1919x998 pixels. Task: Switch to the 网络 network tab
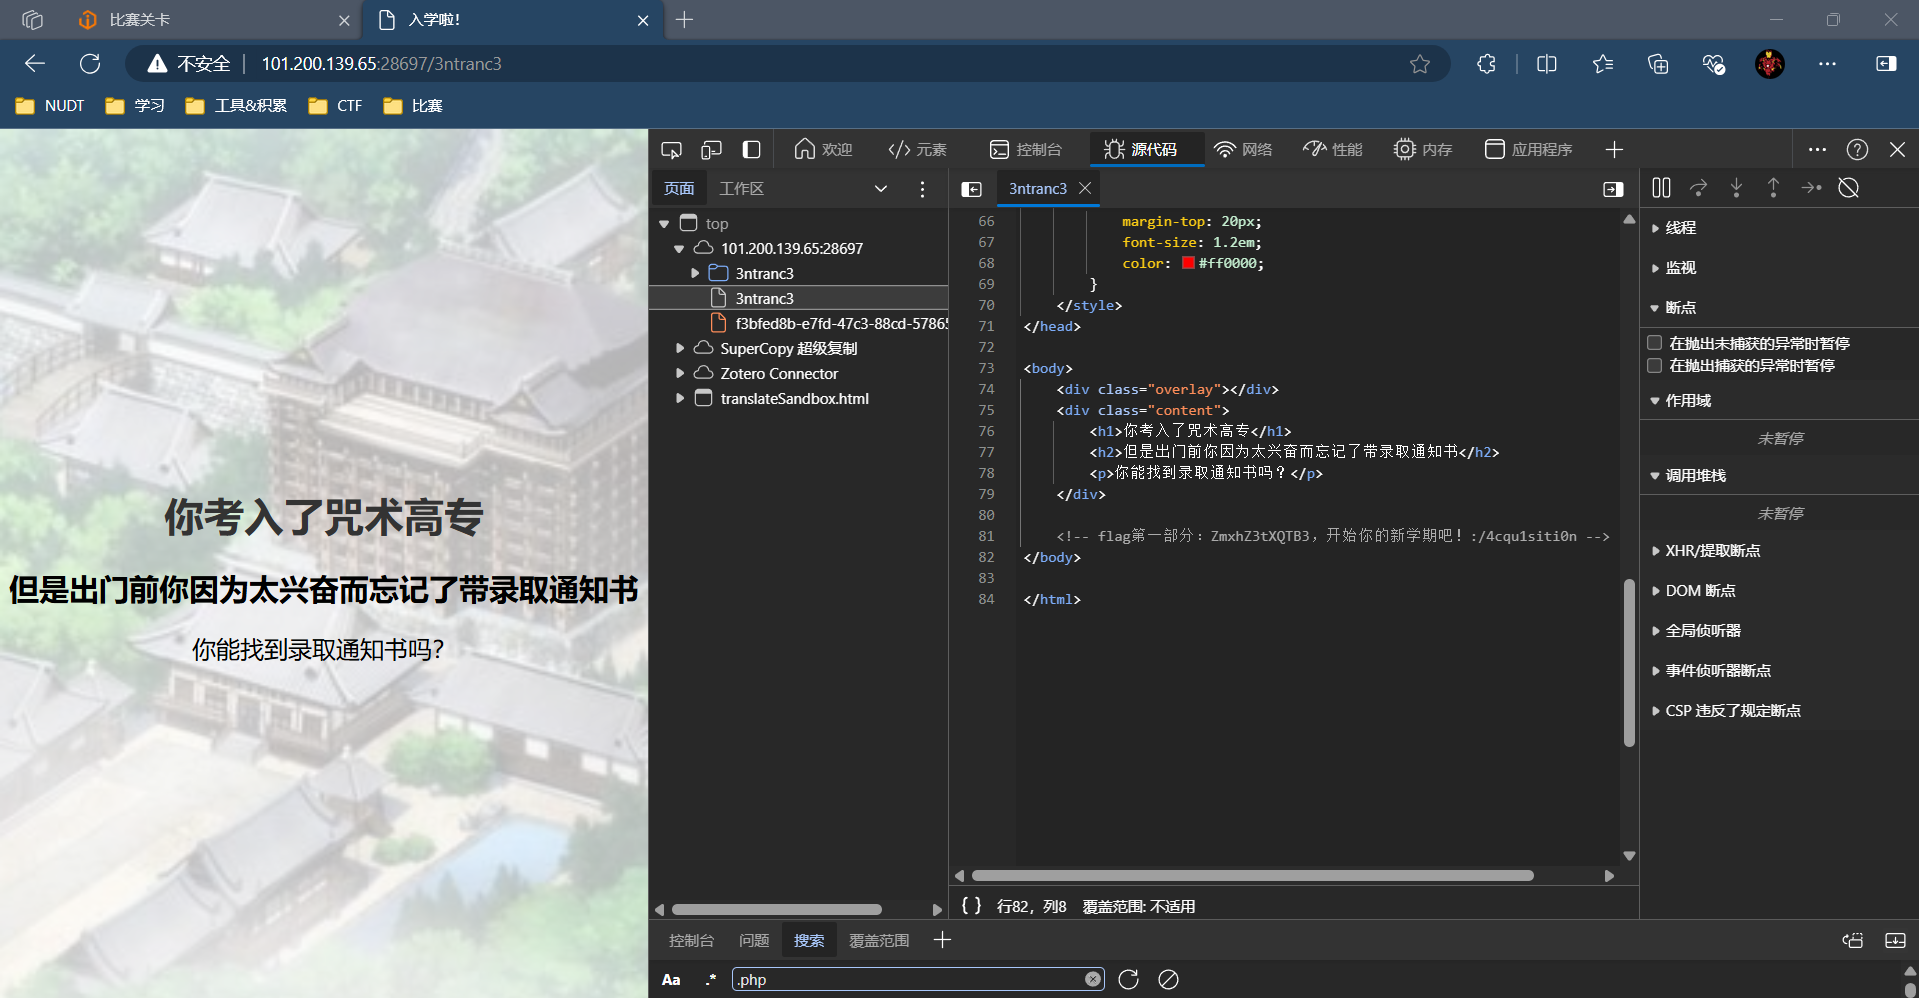click(1243, 150)
